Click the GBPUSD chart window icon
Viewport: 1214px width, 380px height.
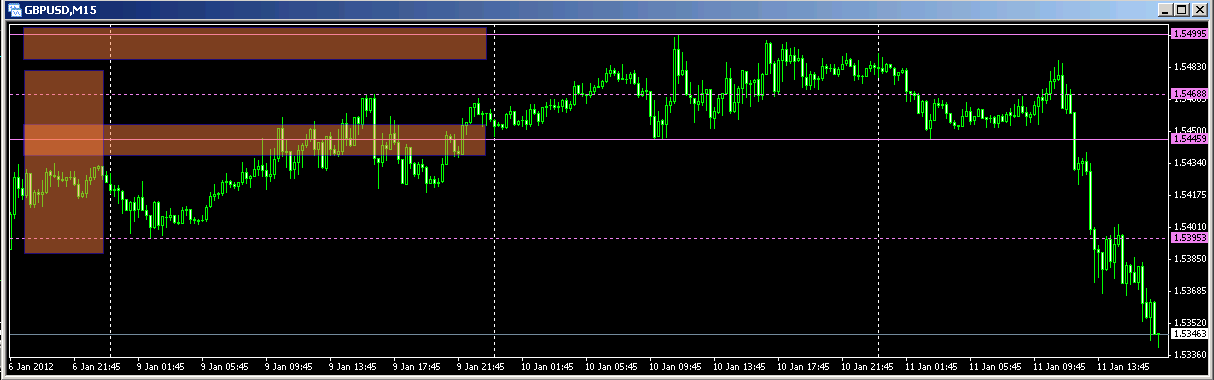pyautogui.click(x=14, y=9)
